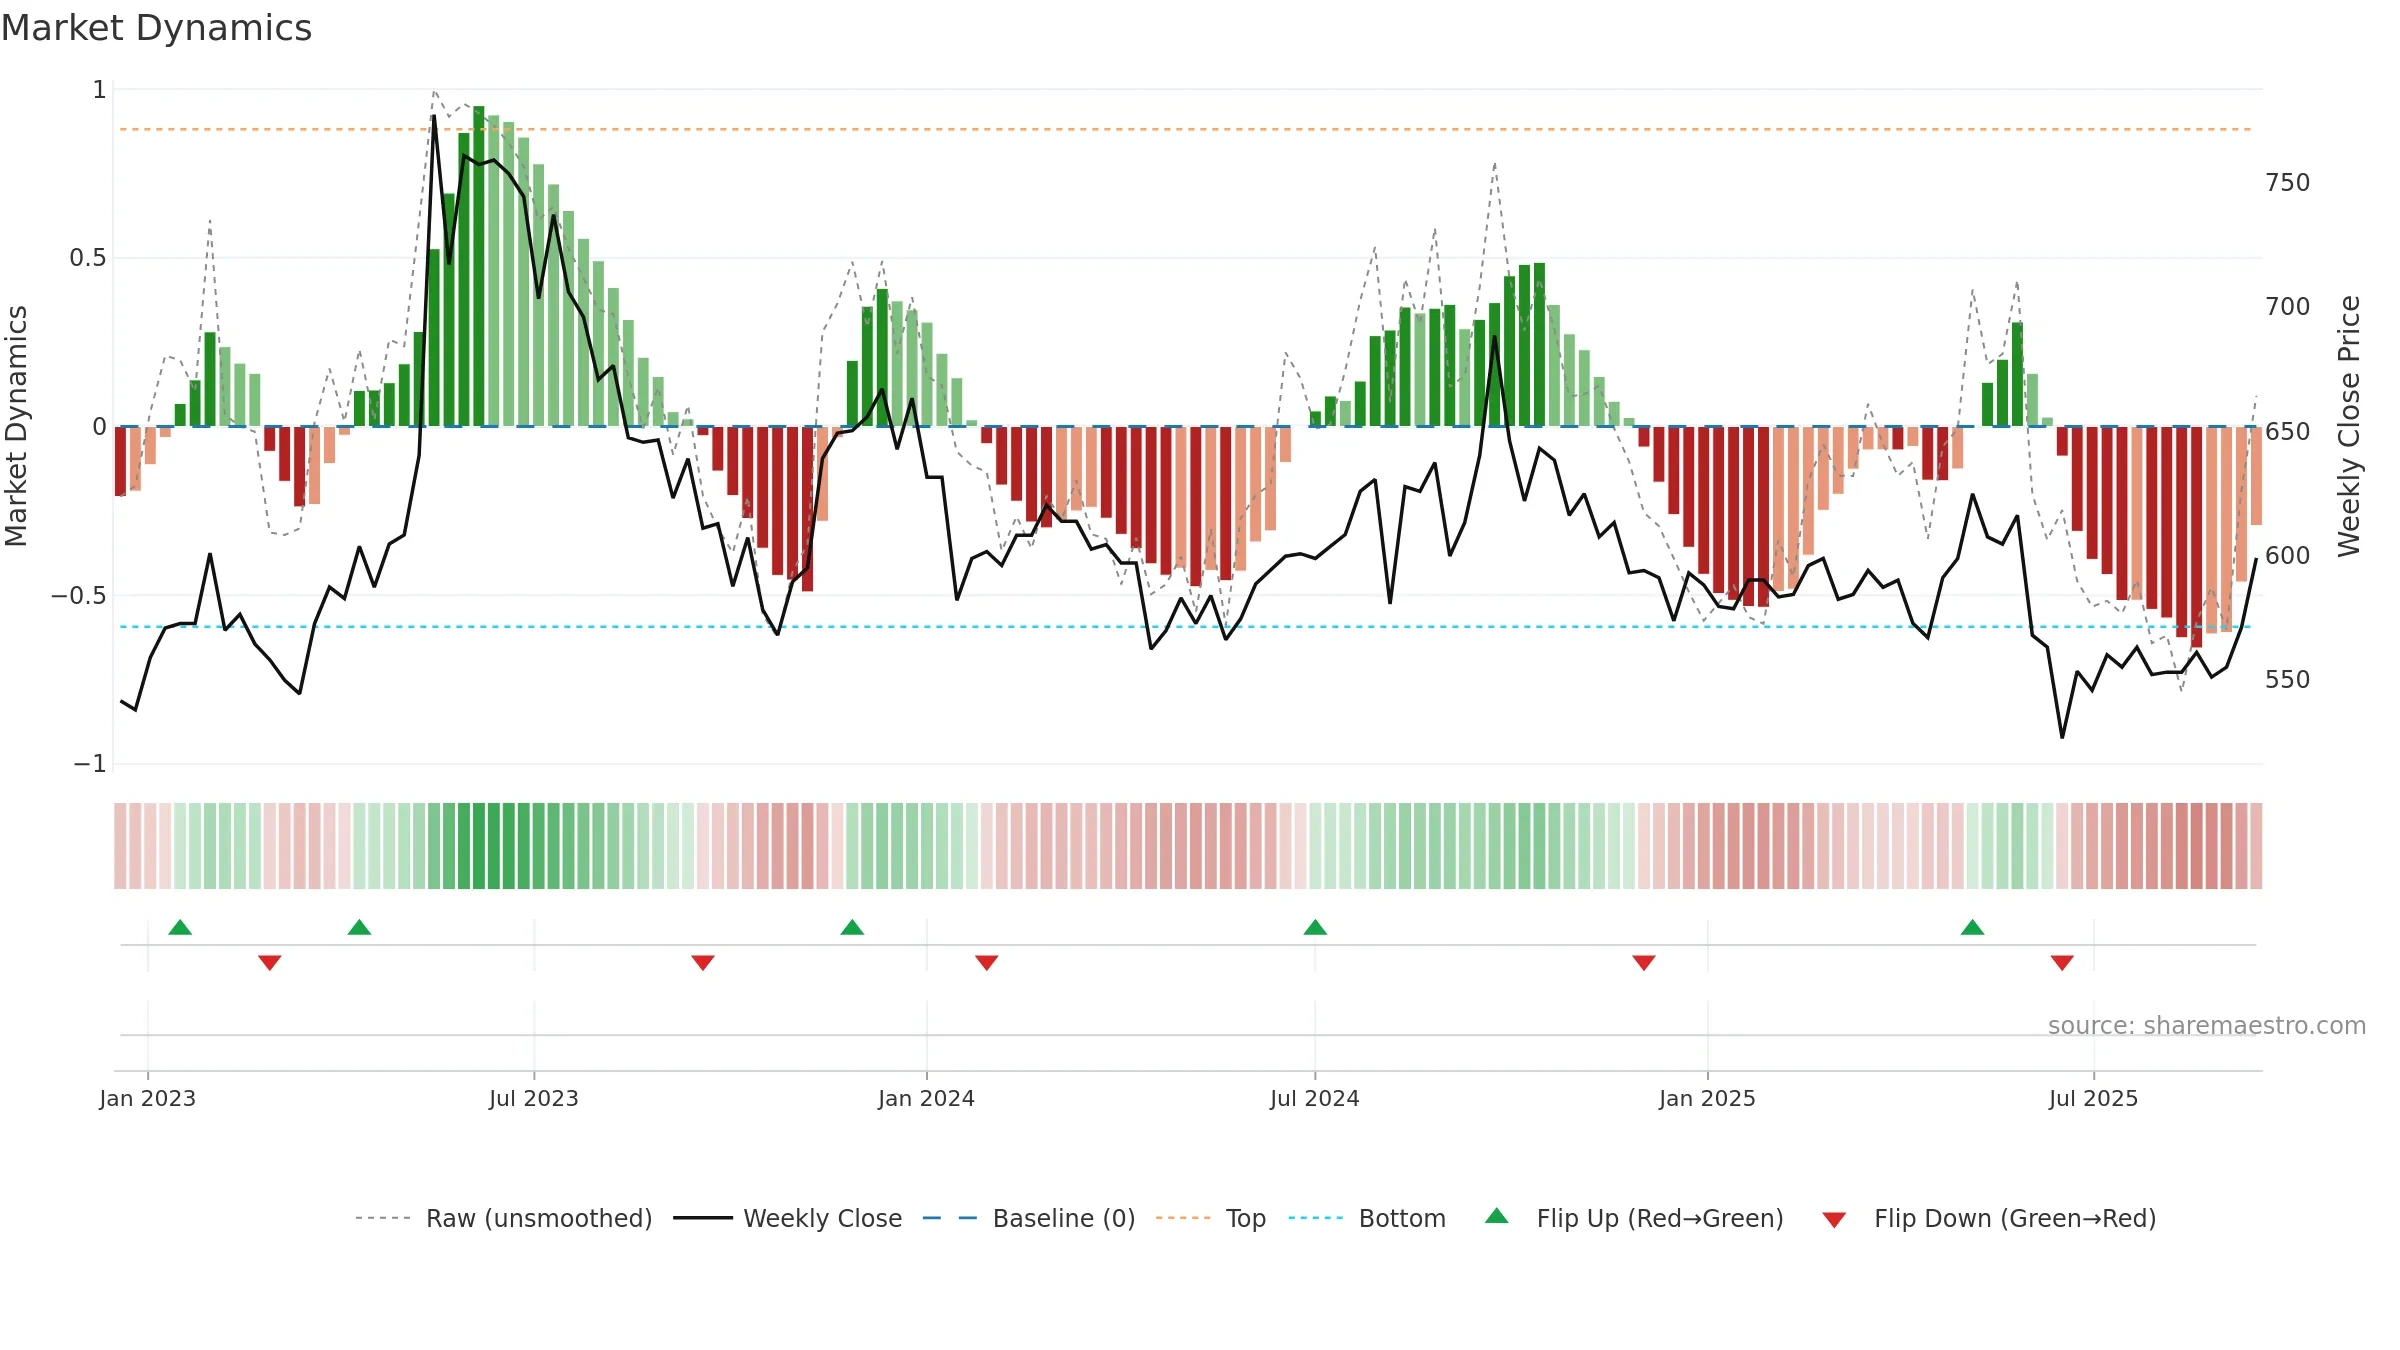
Task: Select the flip-down triangle after Jul 2023
Action: coord(703,962)
